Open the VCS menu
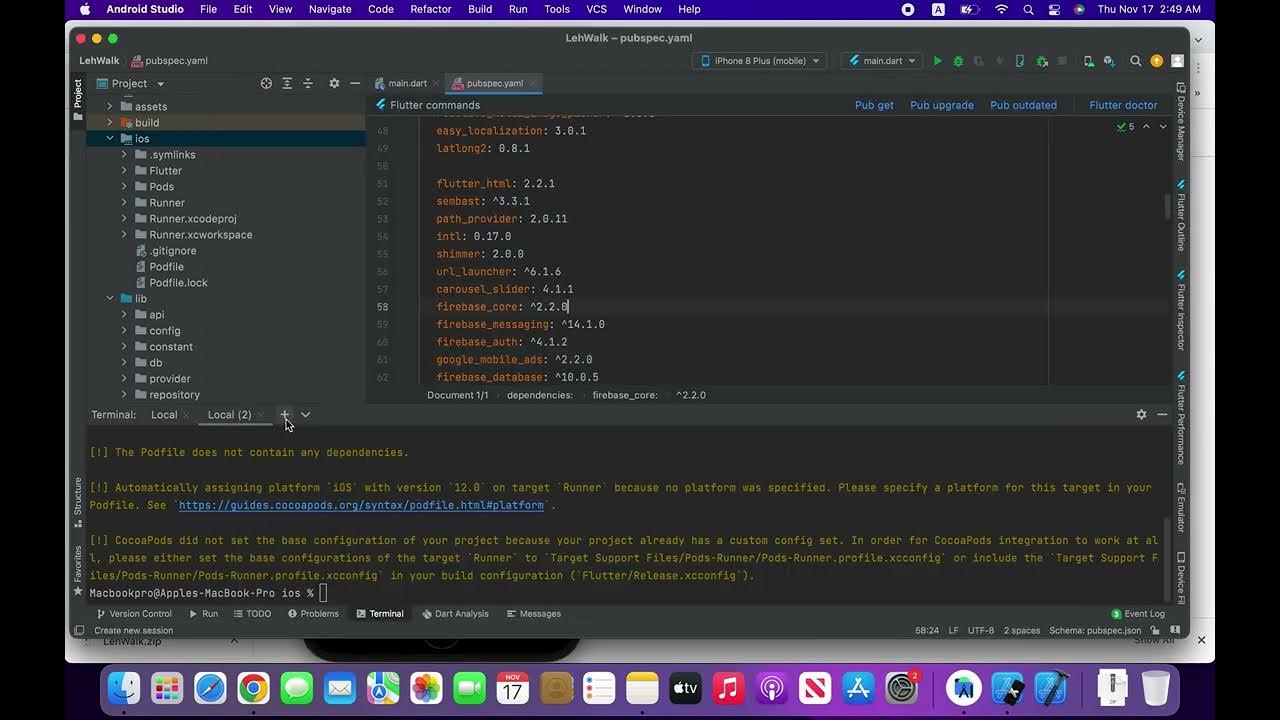The image size is (1280, 720). coord(597,9)
